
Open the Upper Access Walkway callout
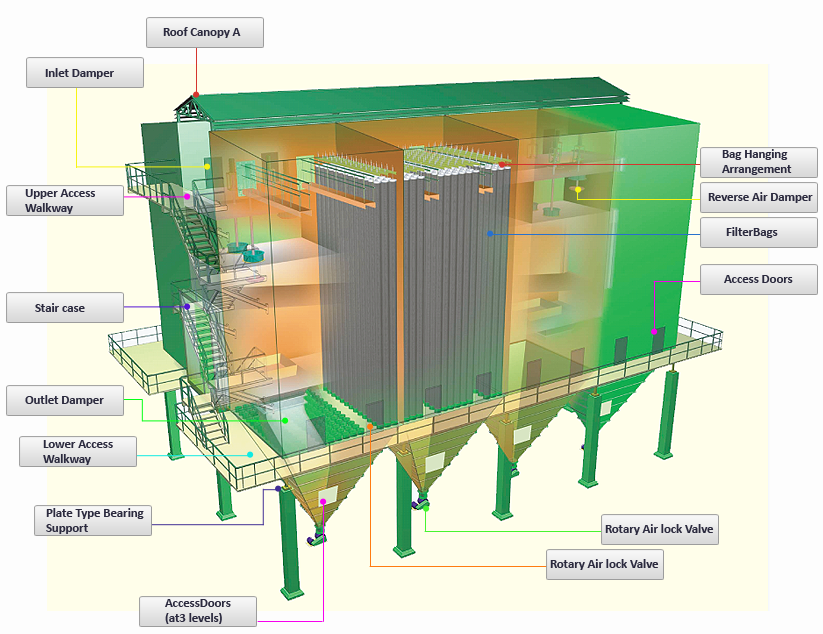tap(62, 200)
